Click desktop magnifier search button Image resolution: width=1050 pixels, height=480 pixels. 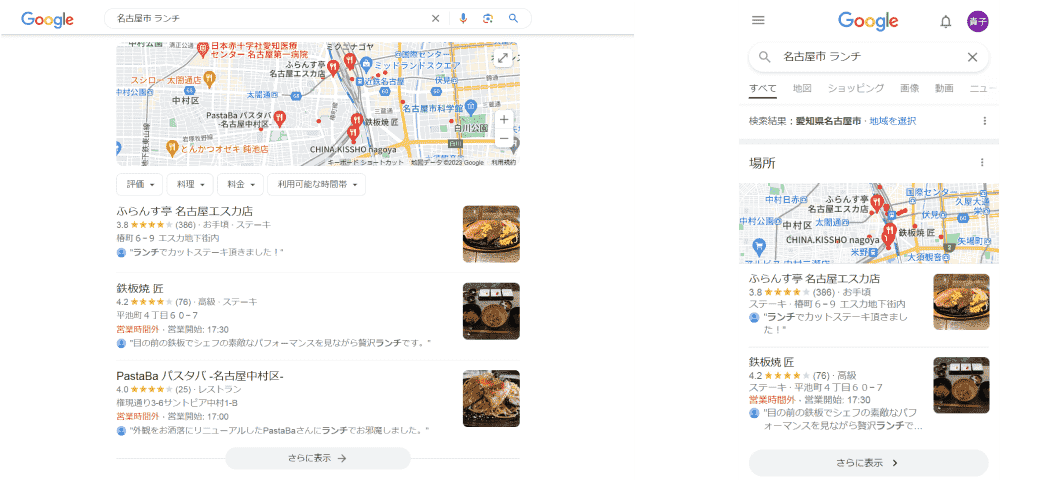(x=513, y=19)
